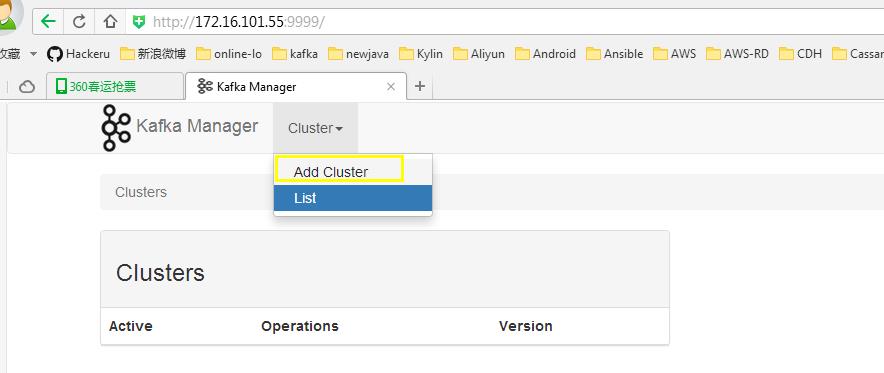Image resolution: width=884 pixels, height=373 pixels.
Task: Collapse the Cluster dropdown menu
Action: [315, 128]
